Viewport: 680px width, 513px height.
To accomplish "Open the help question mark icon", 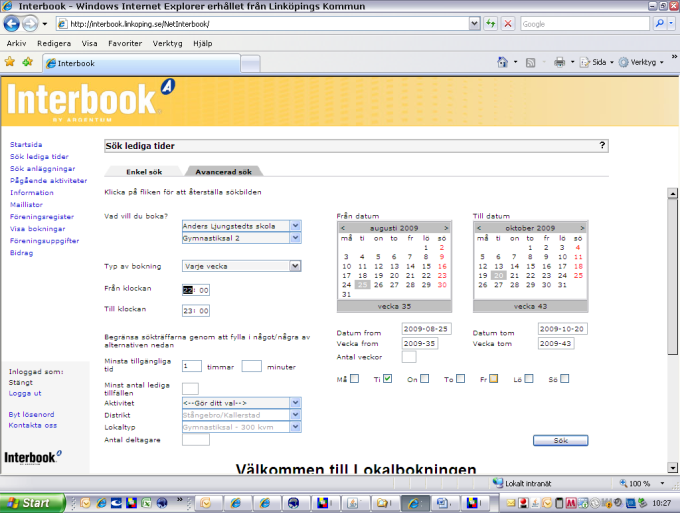I will pos(602,145).
